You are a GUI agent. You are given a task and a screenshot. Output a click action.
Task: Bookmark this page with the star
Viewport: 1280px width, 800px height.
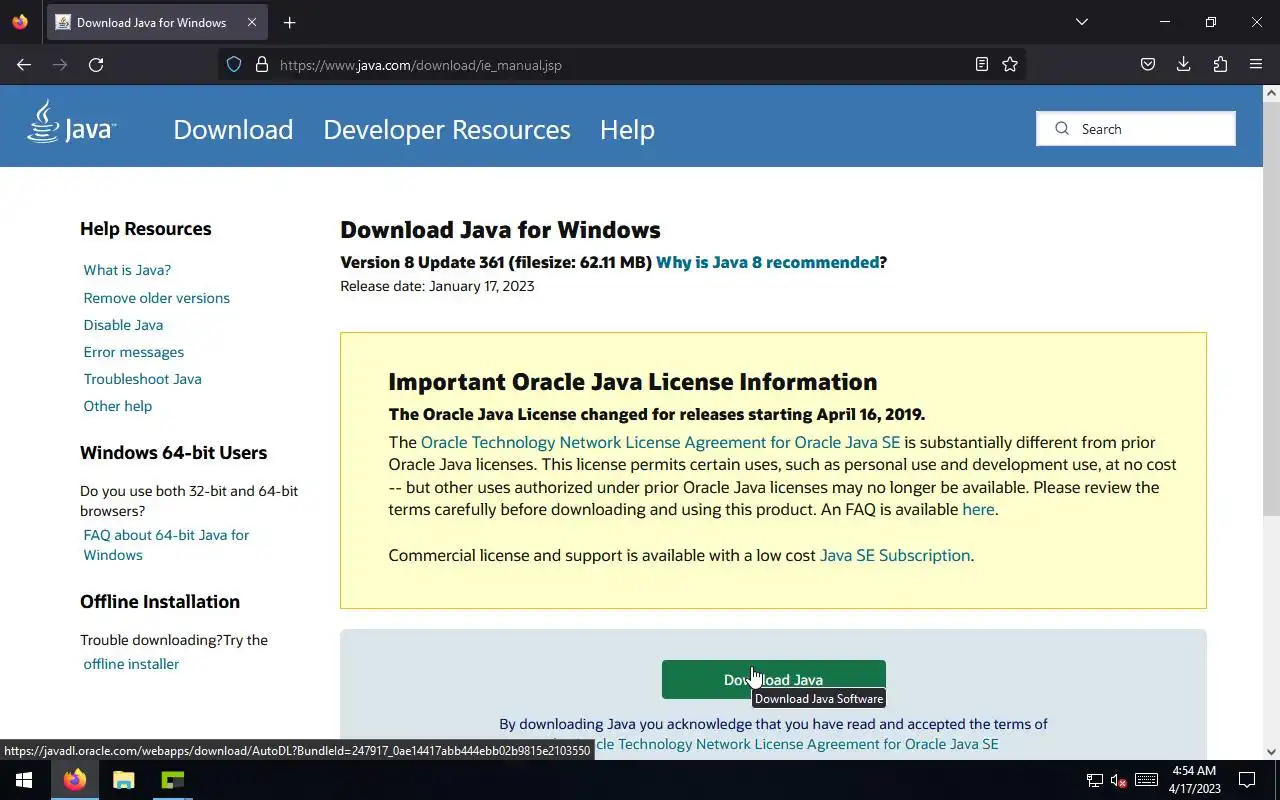[1010, 65]
